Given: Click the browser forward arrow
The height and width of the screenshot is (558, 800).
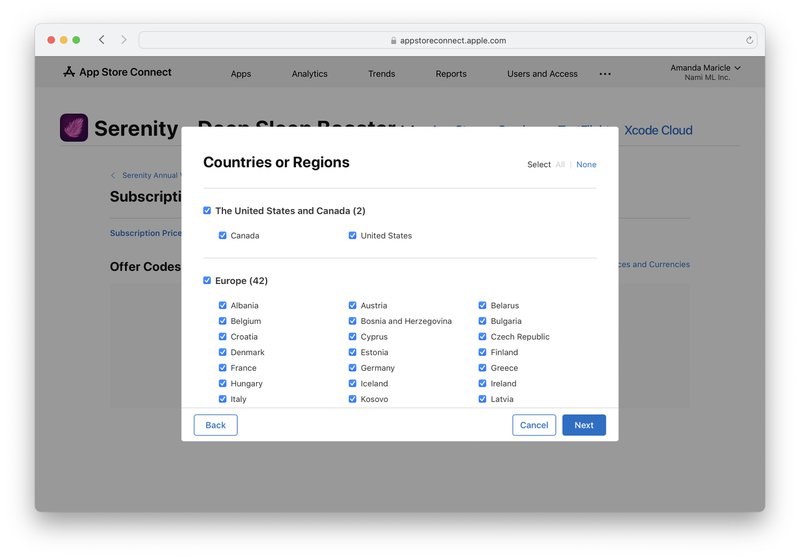Looking at the screenshot, I should point(123,40).
